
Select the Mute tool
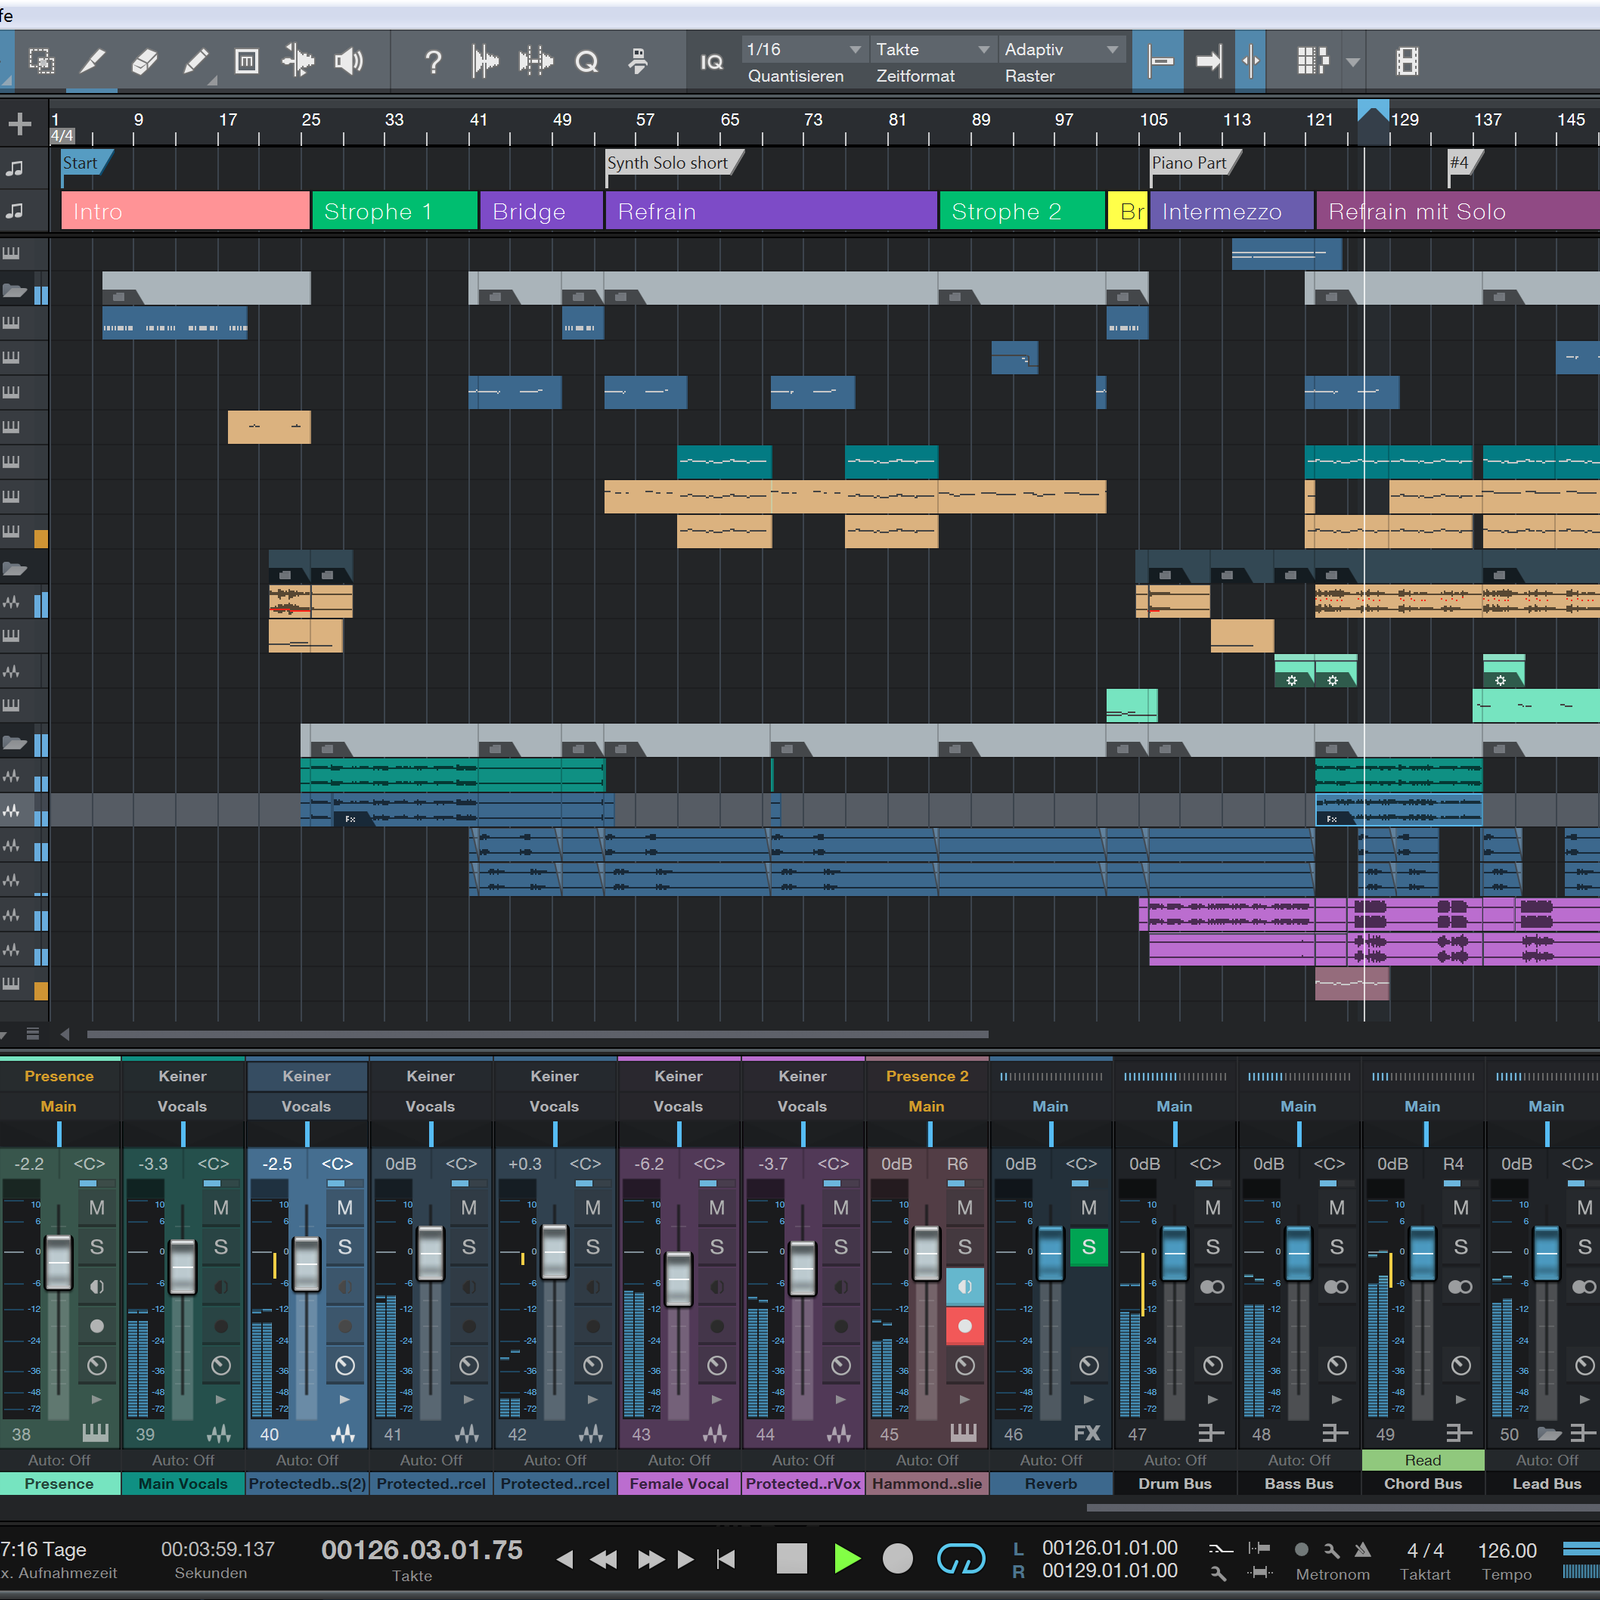(246, 62)
